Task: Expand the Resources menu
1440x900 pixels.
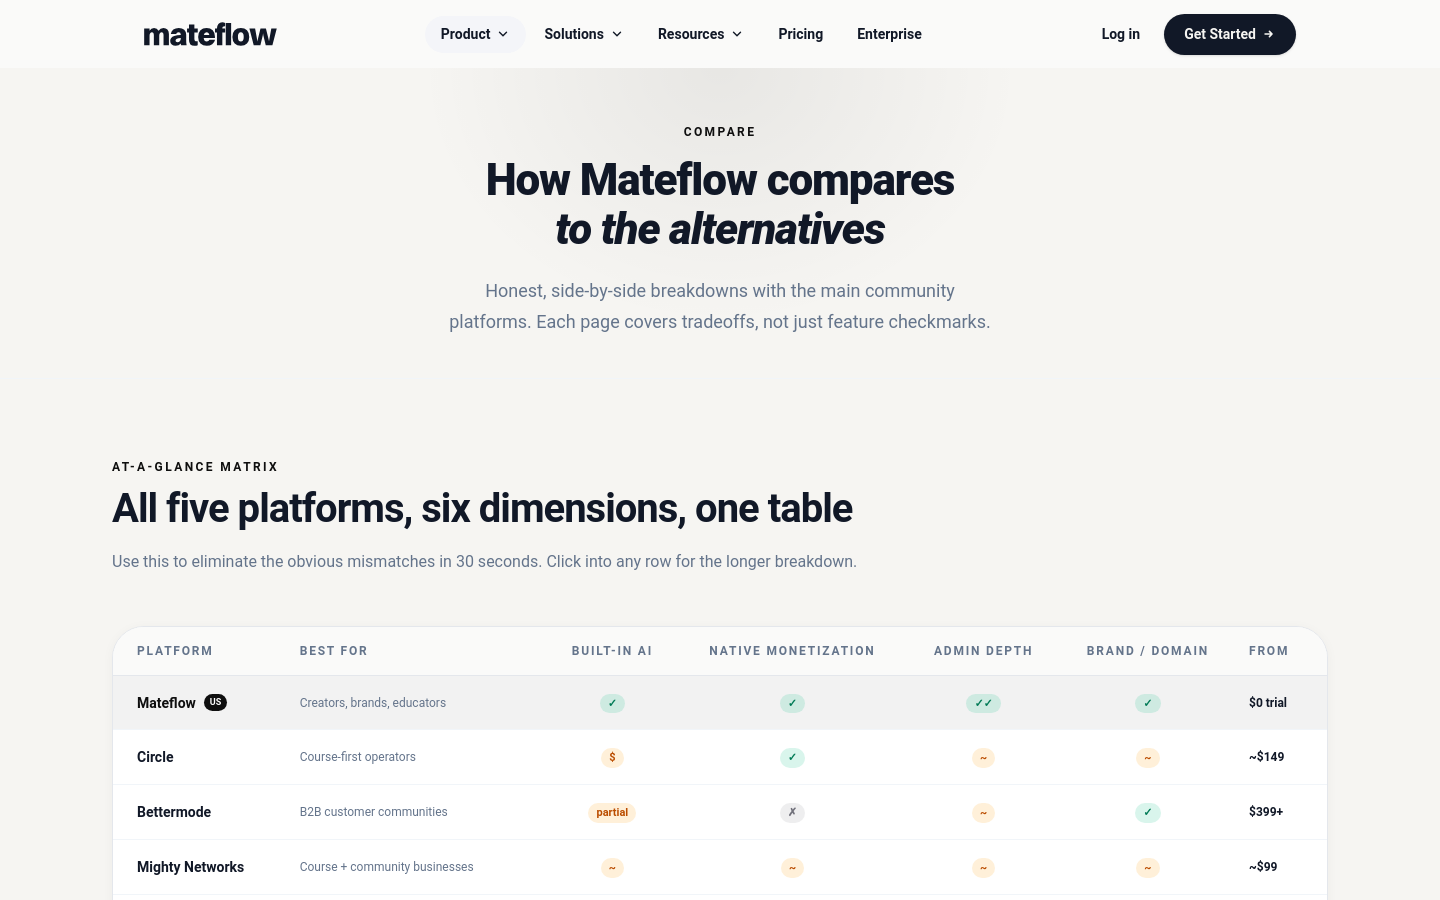Action: tap(700, 34)
